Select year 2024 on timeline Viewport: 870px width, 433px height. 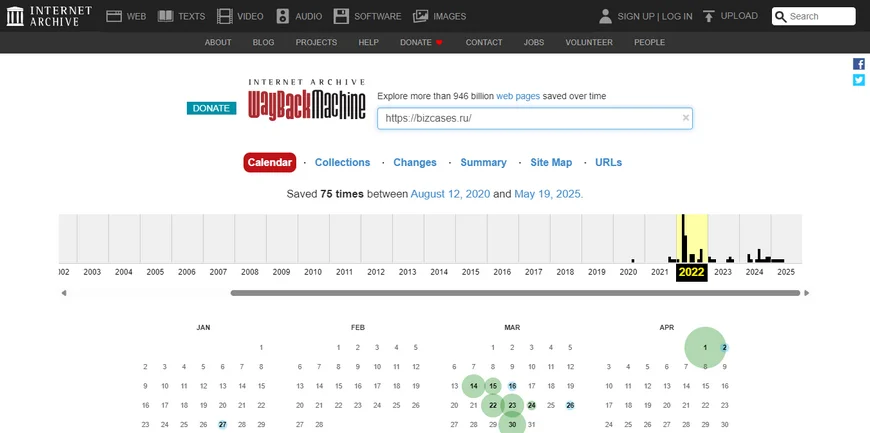pyautogui.click(x=755, y=272)
